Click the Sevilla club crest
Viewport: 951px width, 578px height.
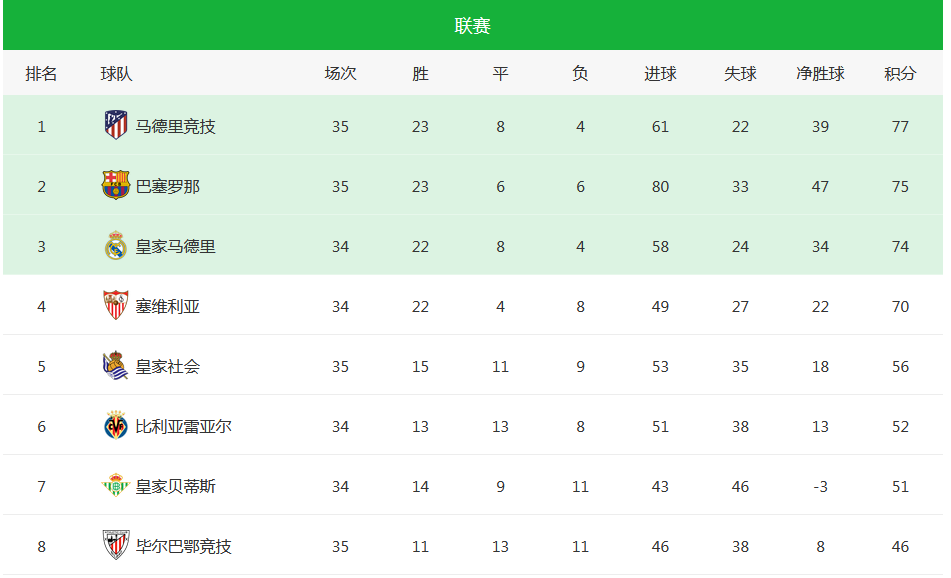point(115,305)
